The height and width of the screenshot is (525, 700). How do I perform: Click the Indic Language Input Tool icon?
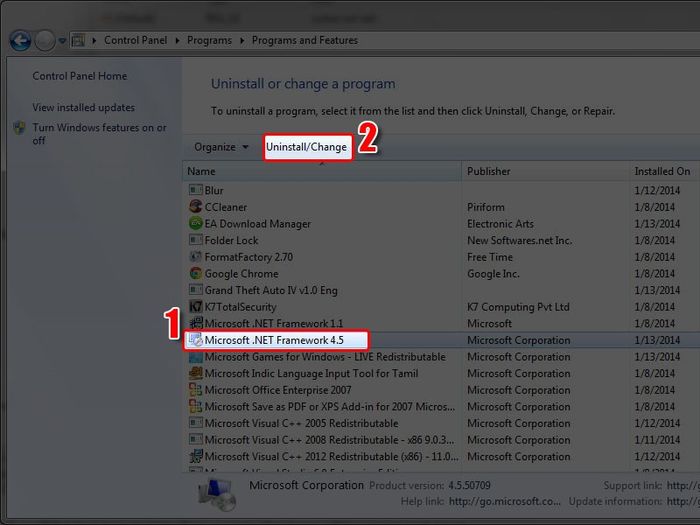(x=196, y=373)
